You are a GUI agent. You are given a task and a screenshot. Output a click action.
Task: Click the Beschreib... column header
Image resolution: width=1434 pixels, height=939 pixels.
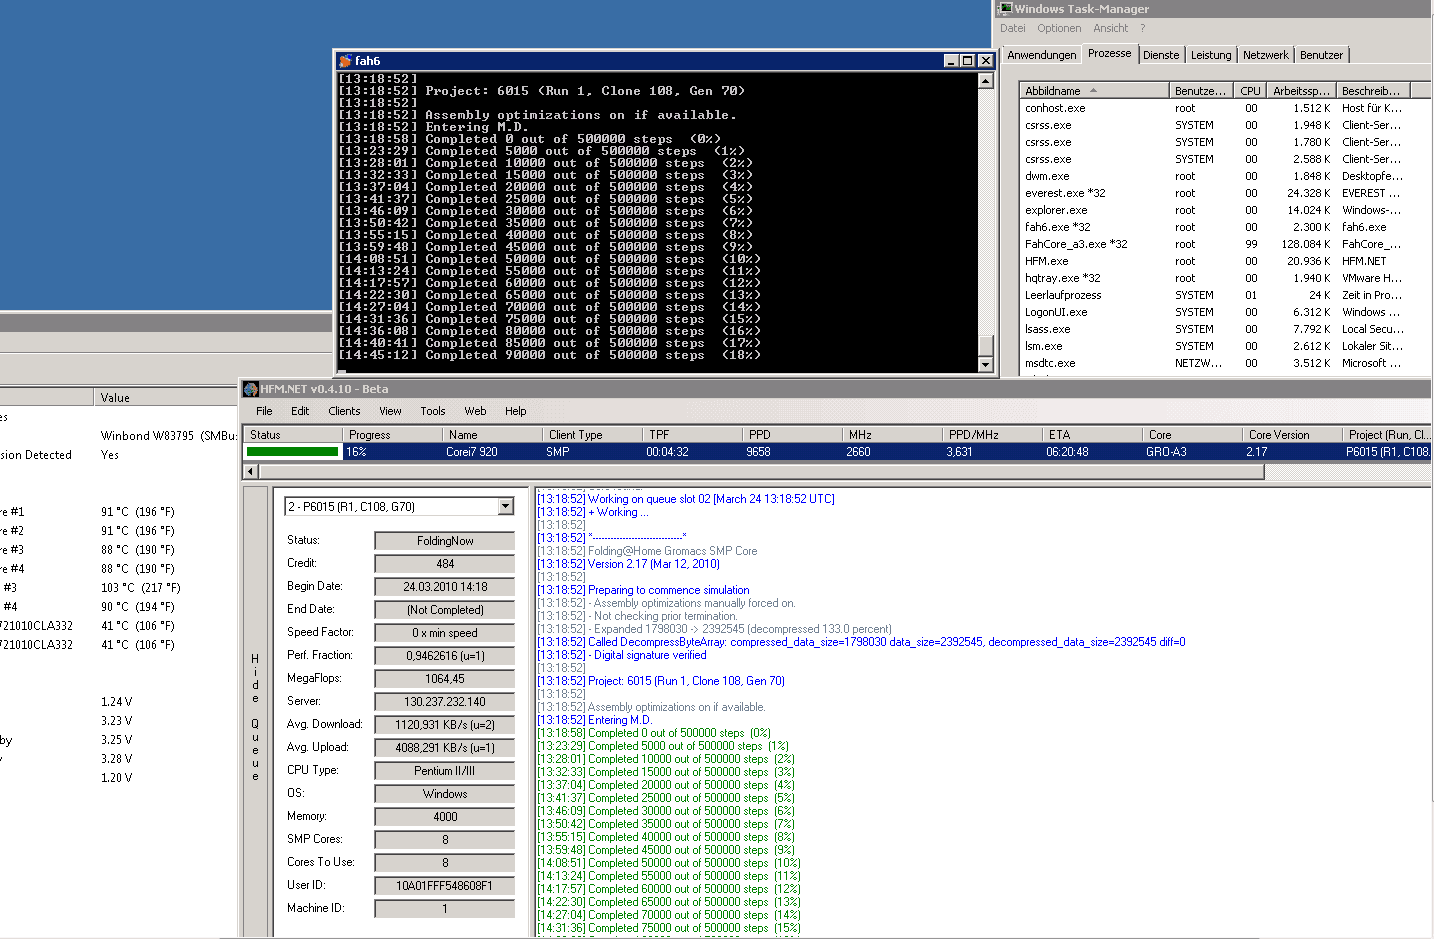point(1374,91)
